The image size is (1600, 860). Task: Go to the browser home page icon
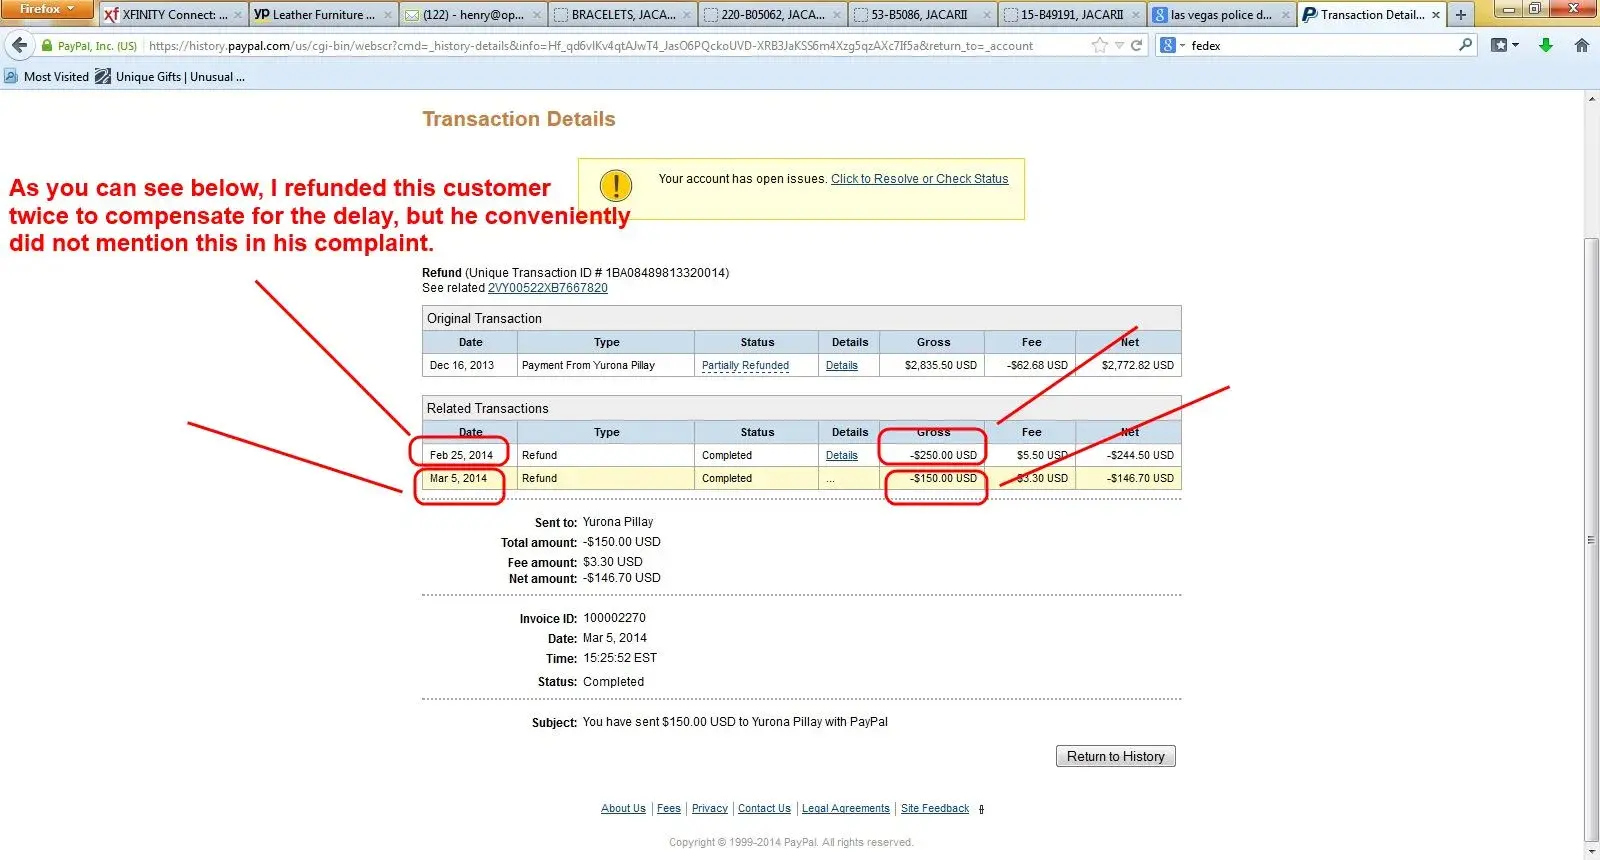pyautogui.click(x=1582, y=45)
